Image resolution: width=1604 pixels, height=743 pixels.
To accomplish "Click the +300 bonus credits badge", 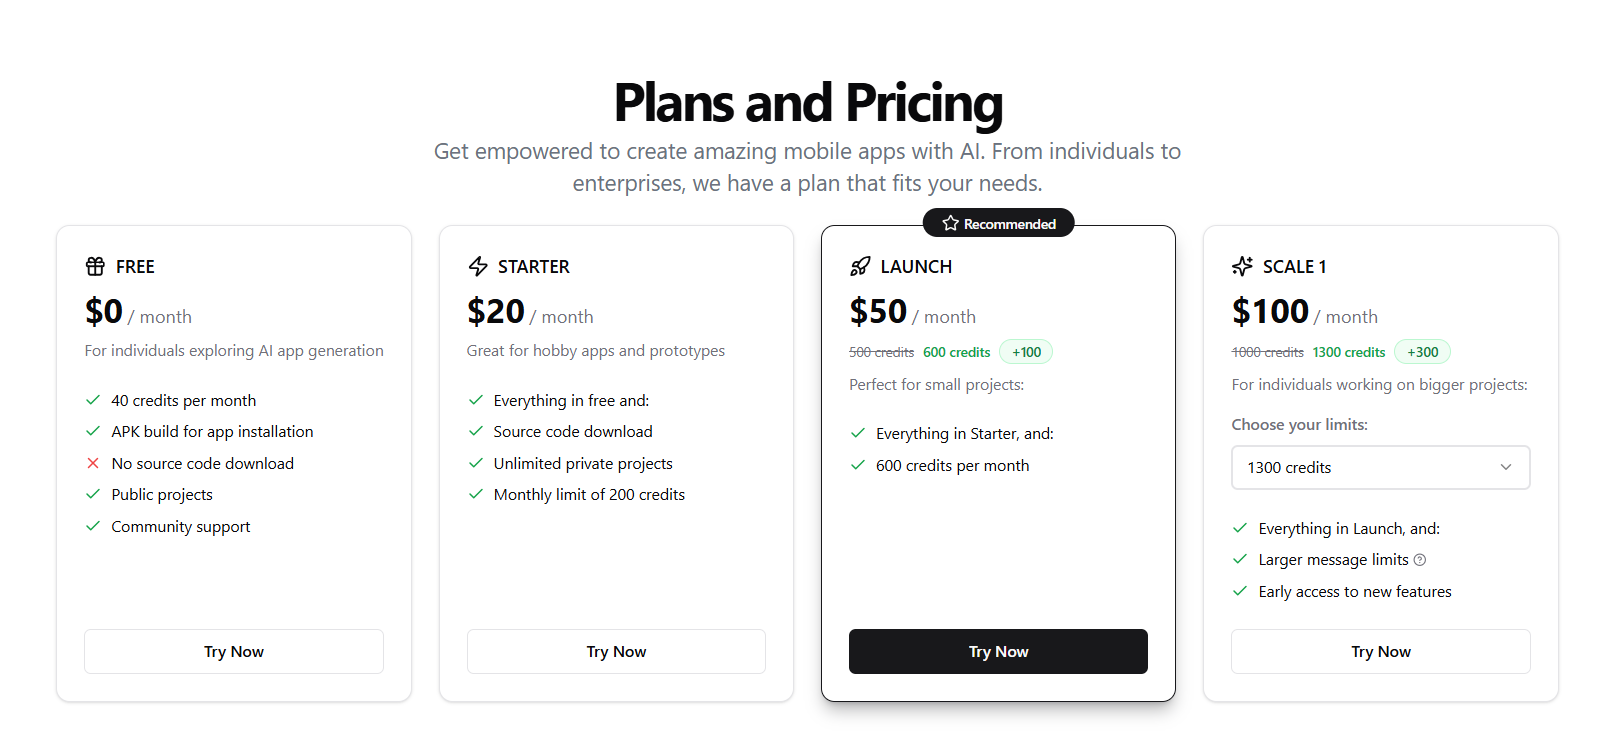I will [x=1422, y=352].
